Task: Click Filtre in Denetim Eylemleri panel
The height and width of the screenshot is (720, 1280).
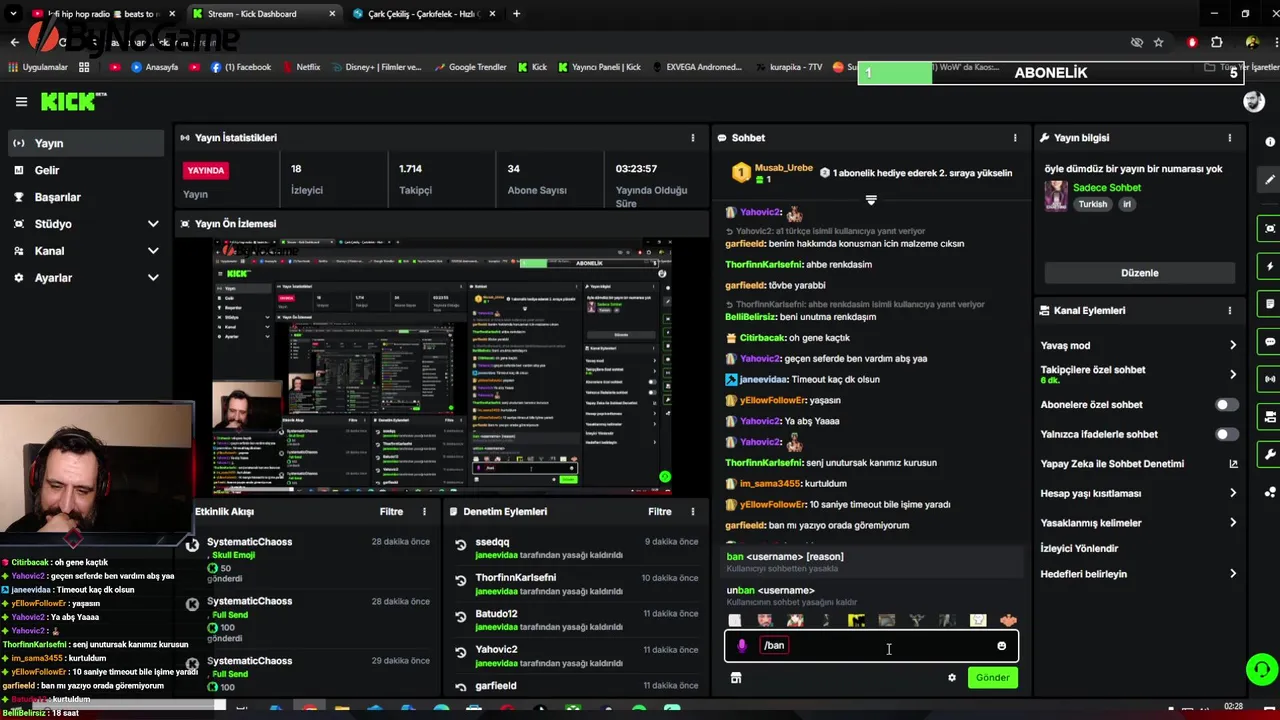Action: click(660, 511)
